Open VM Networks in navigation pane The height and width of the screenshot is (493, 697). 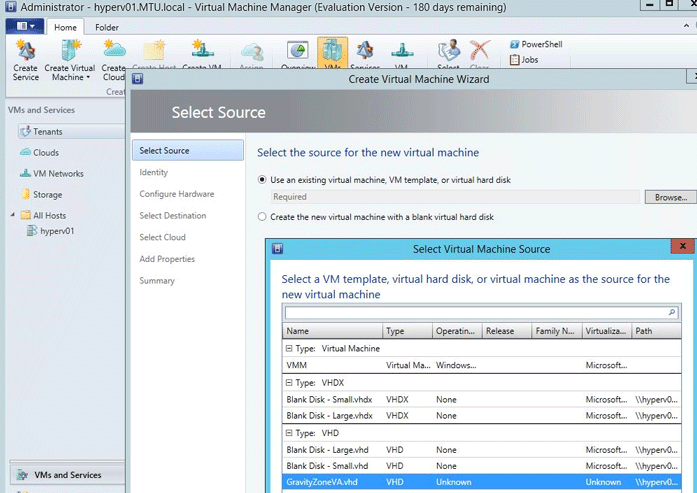point(58,174)
